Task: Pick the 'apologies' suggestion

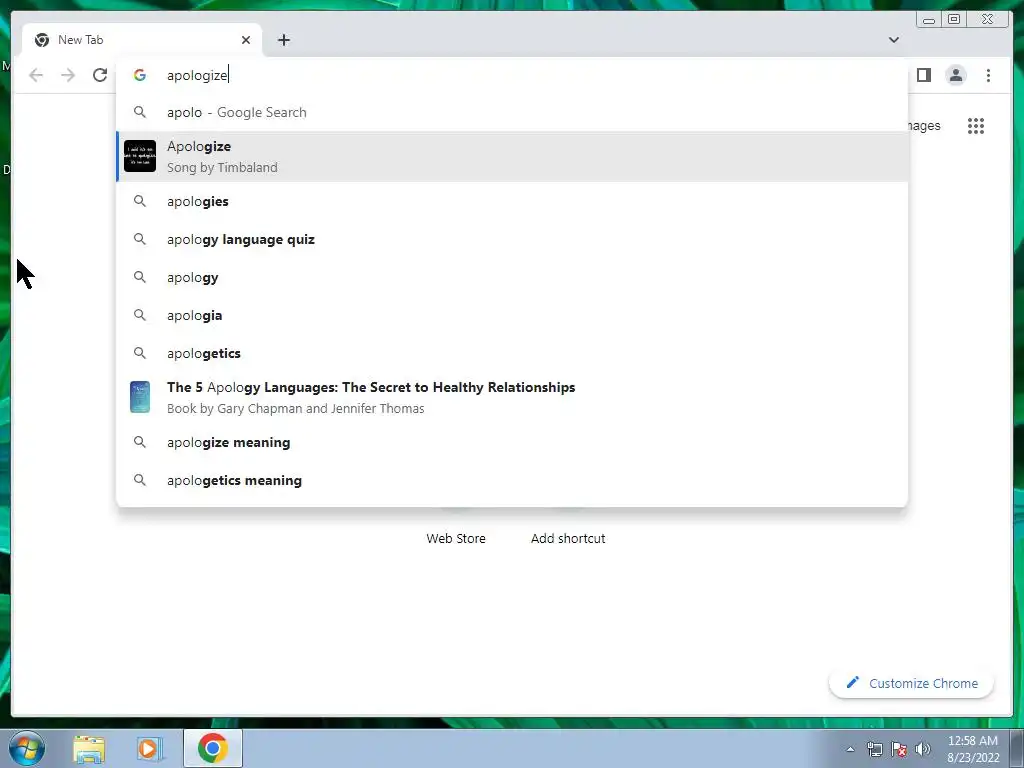Action: pyautogui.click(x=512, y=201)
